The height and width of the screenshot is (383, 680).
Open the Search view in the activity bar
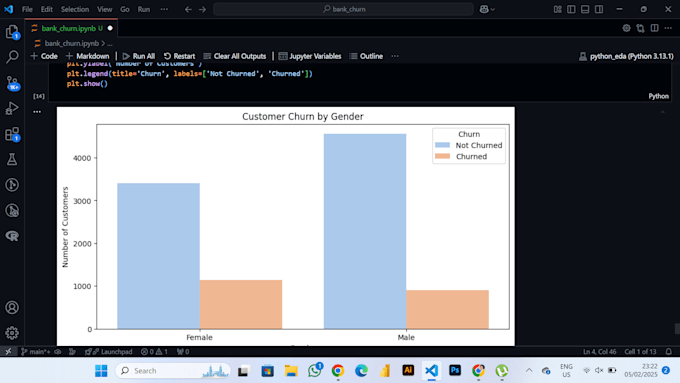pos(12,56)
